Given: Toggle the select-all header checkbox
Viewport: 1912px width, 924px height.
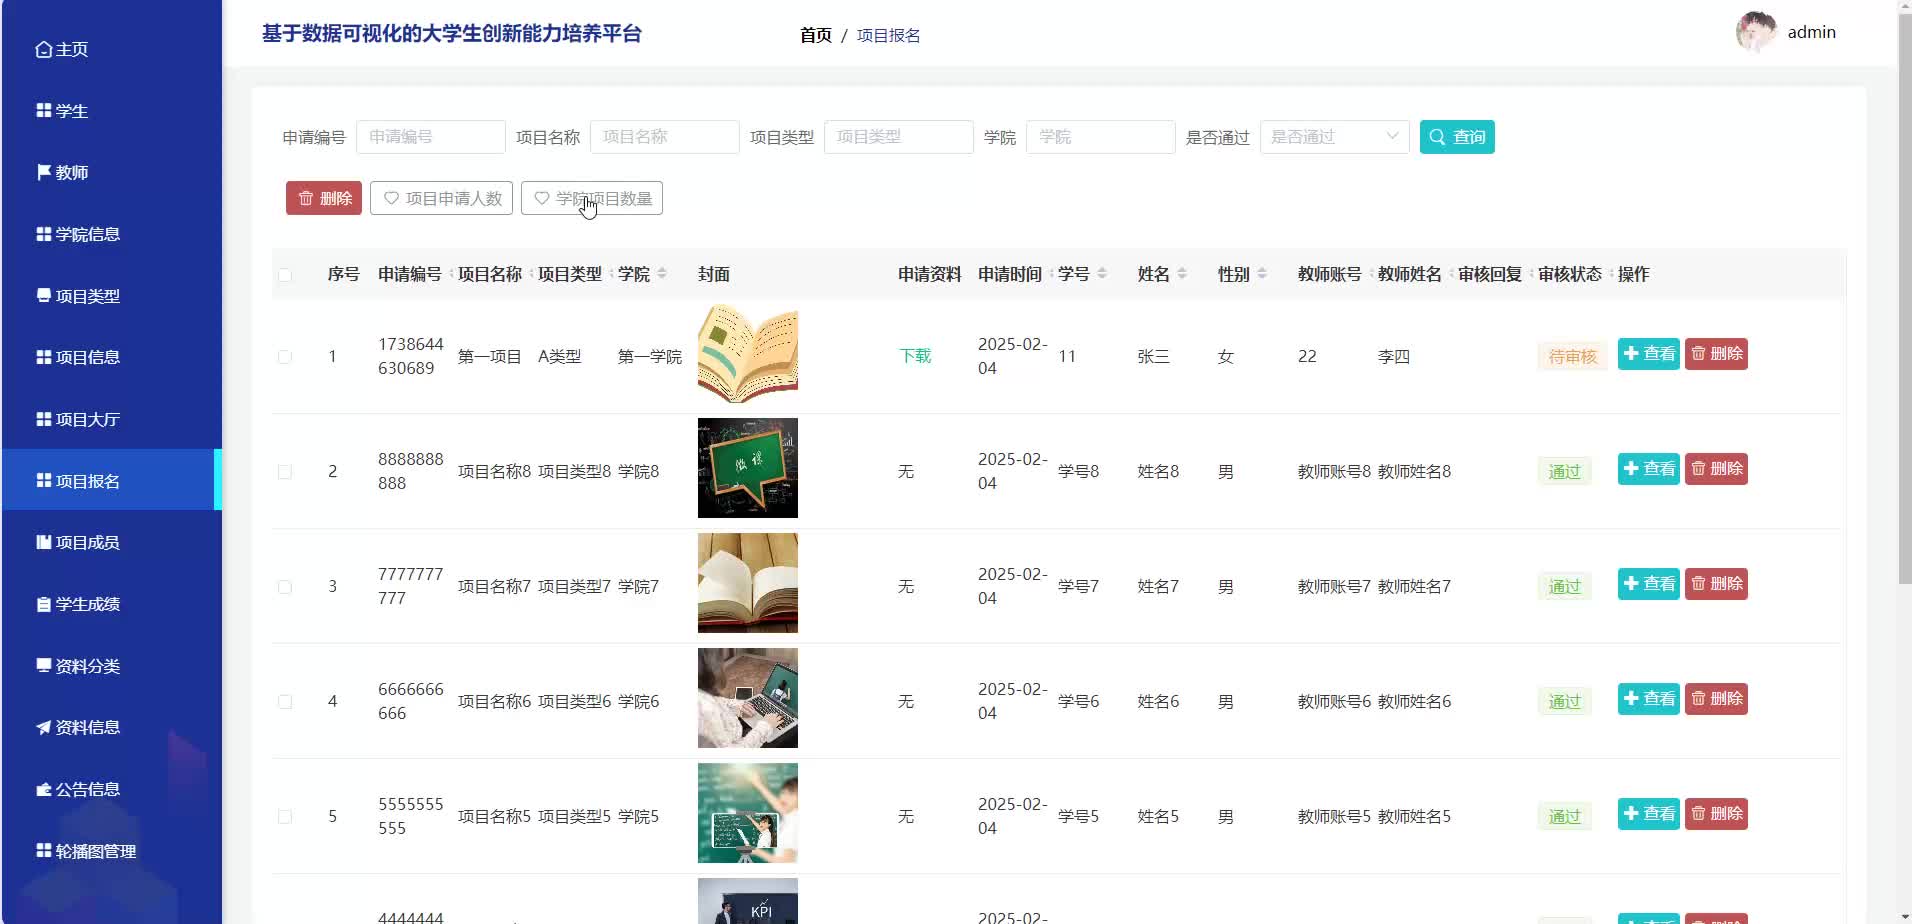Looking at the screenshot, I should pyautogui.click(x=285, y=275).
